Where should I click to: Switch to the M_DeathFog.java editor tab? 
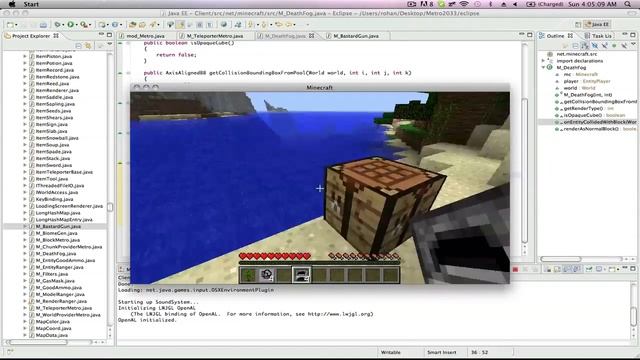tap(285, 36)
